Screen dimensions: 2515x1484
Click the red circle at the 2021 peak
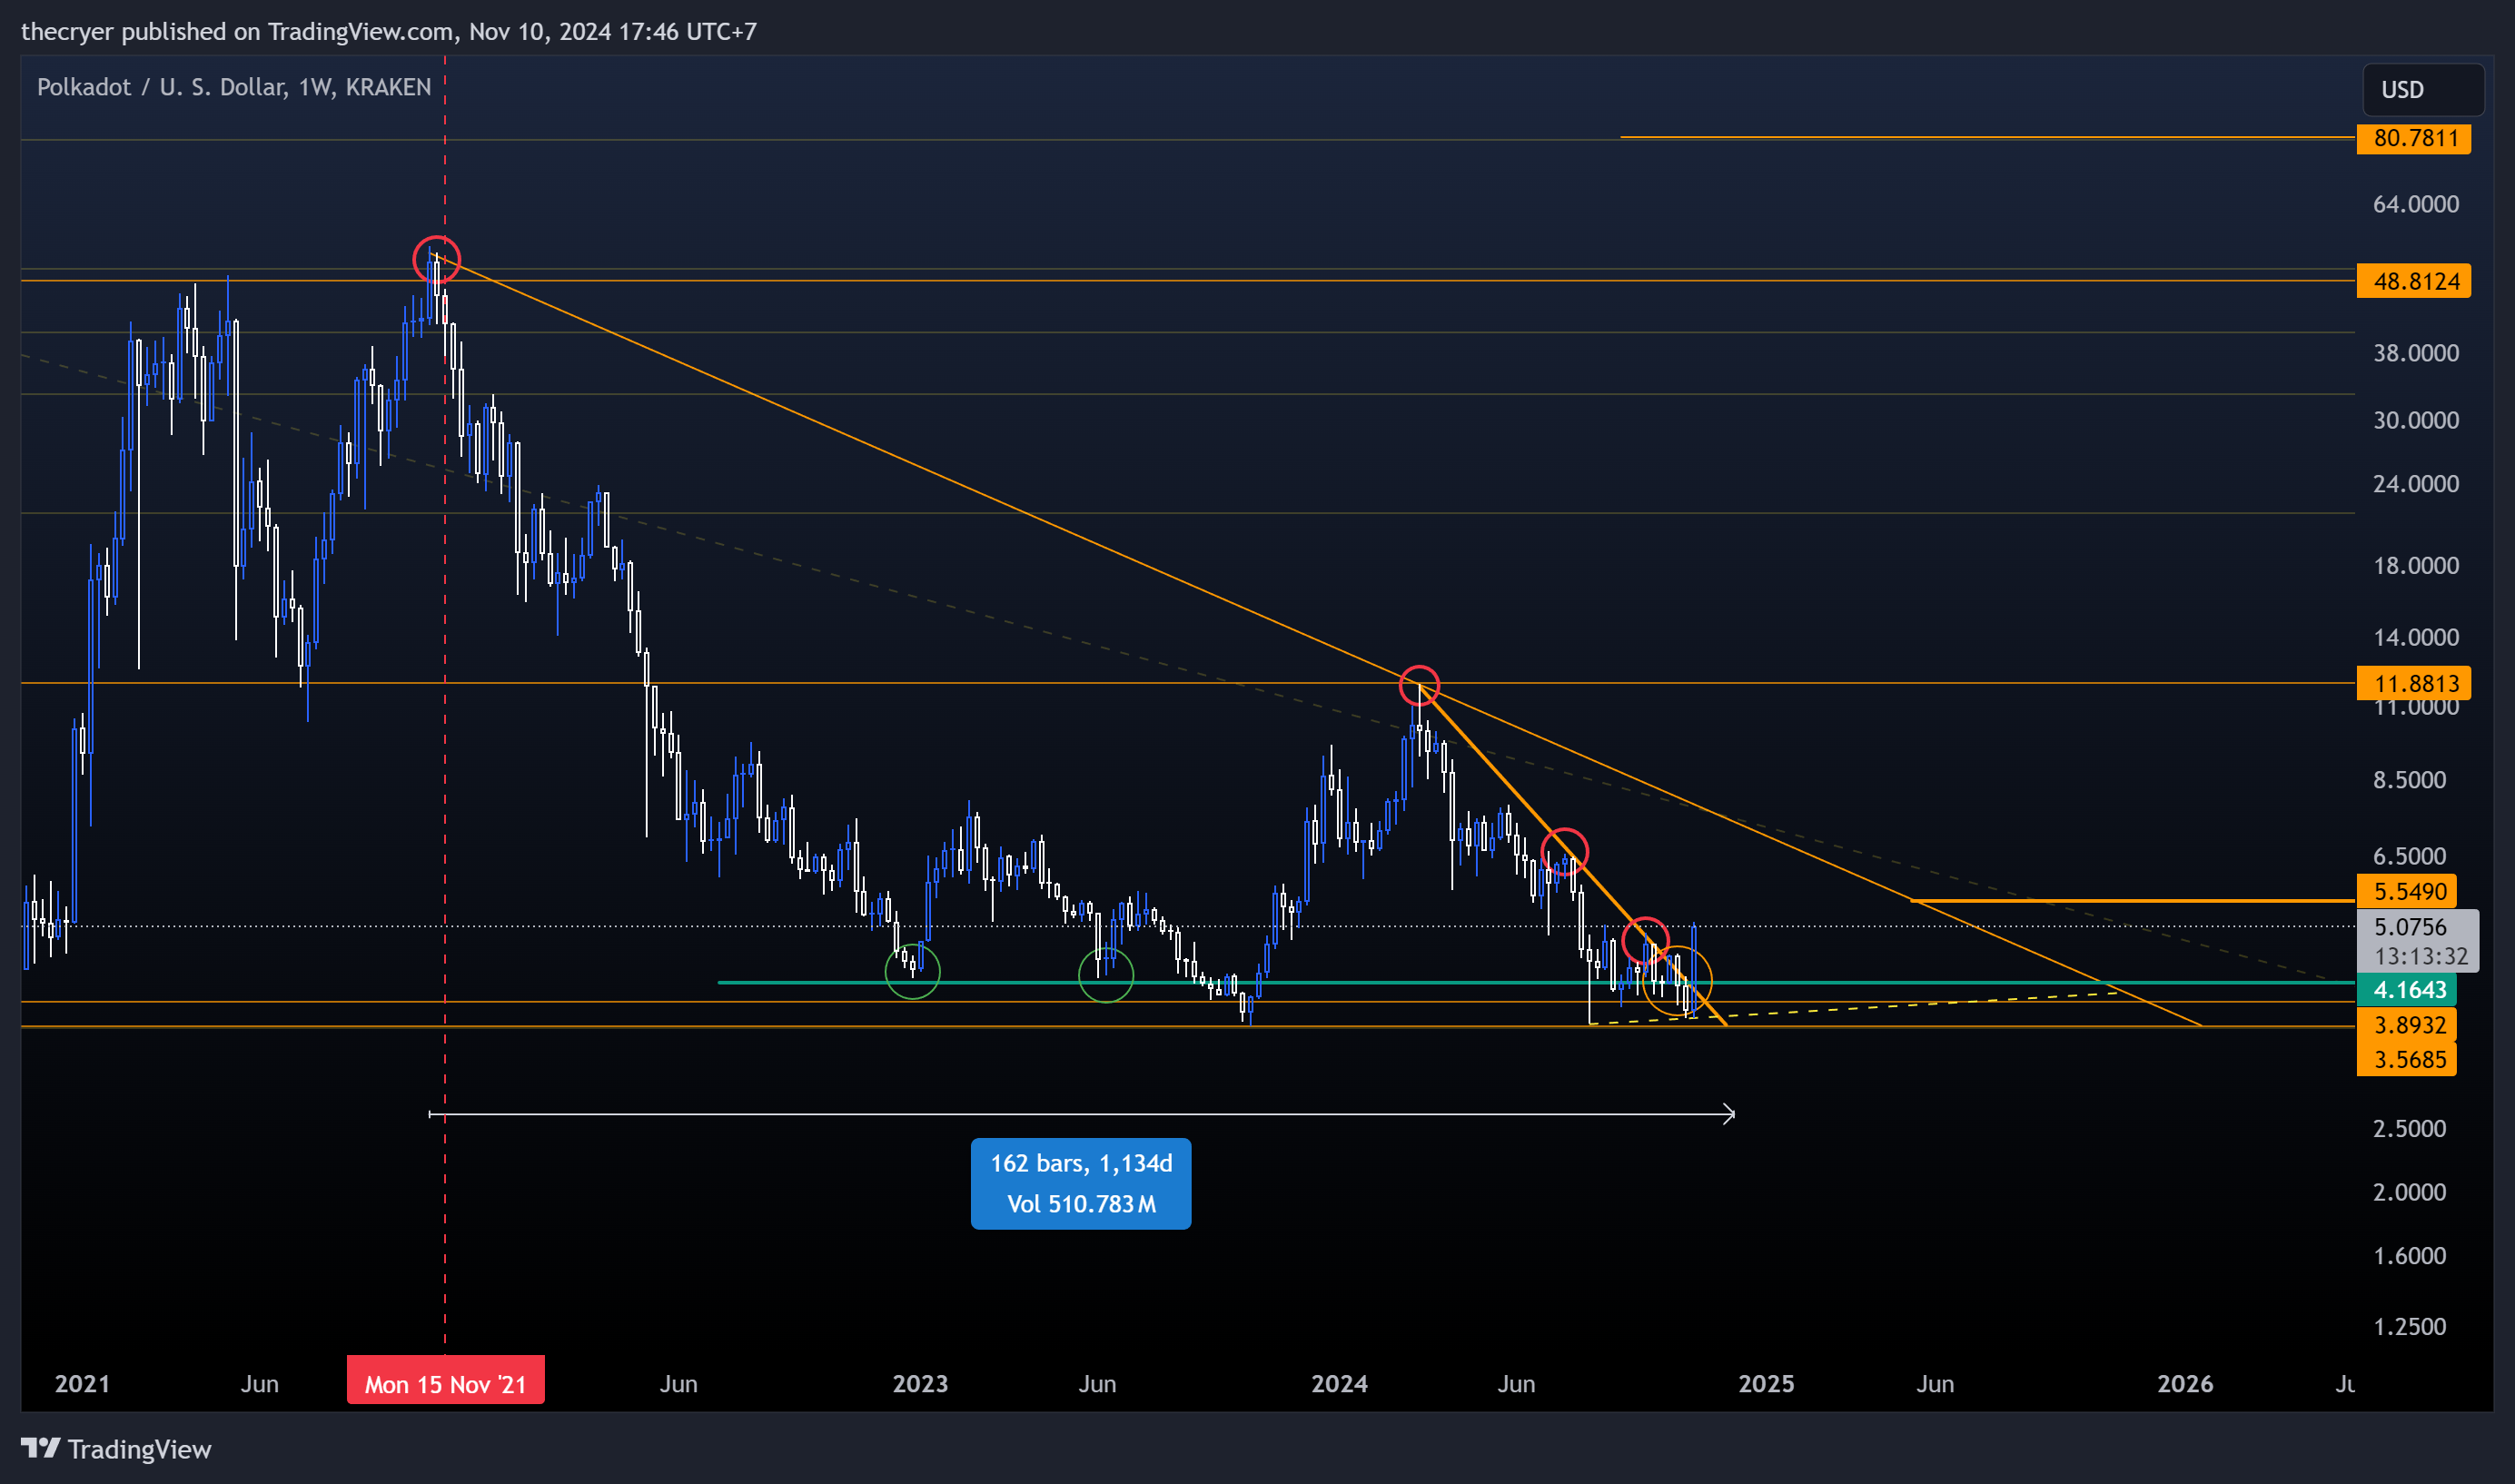pyautogui.click(x=437, y=260)
